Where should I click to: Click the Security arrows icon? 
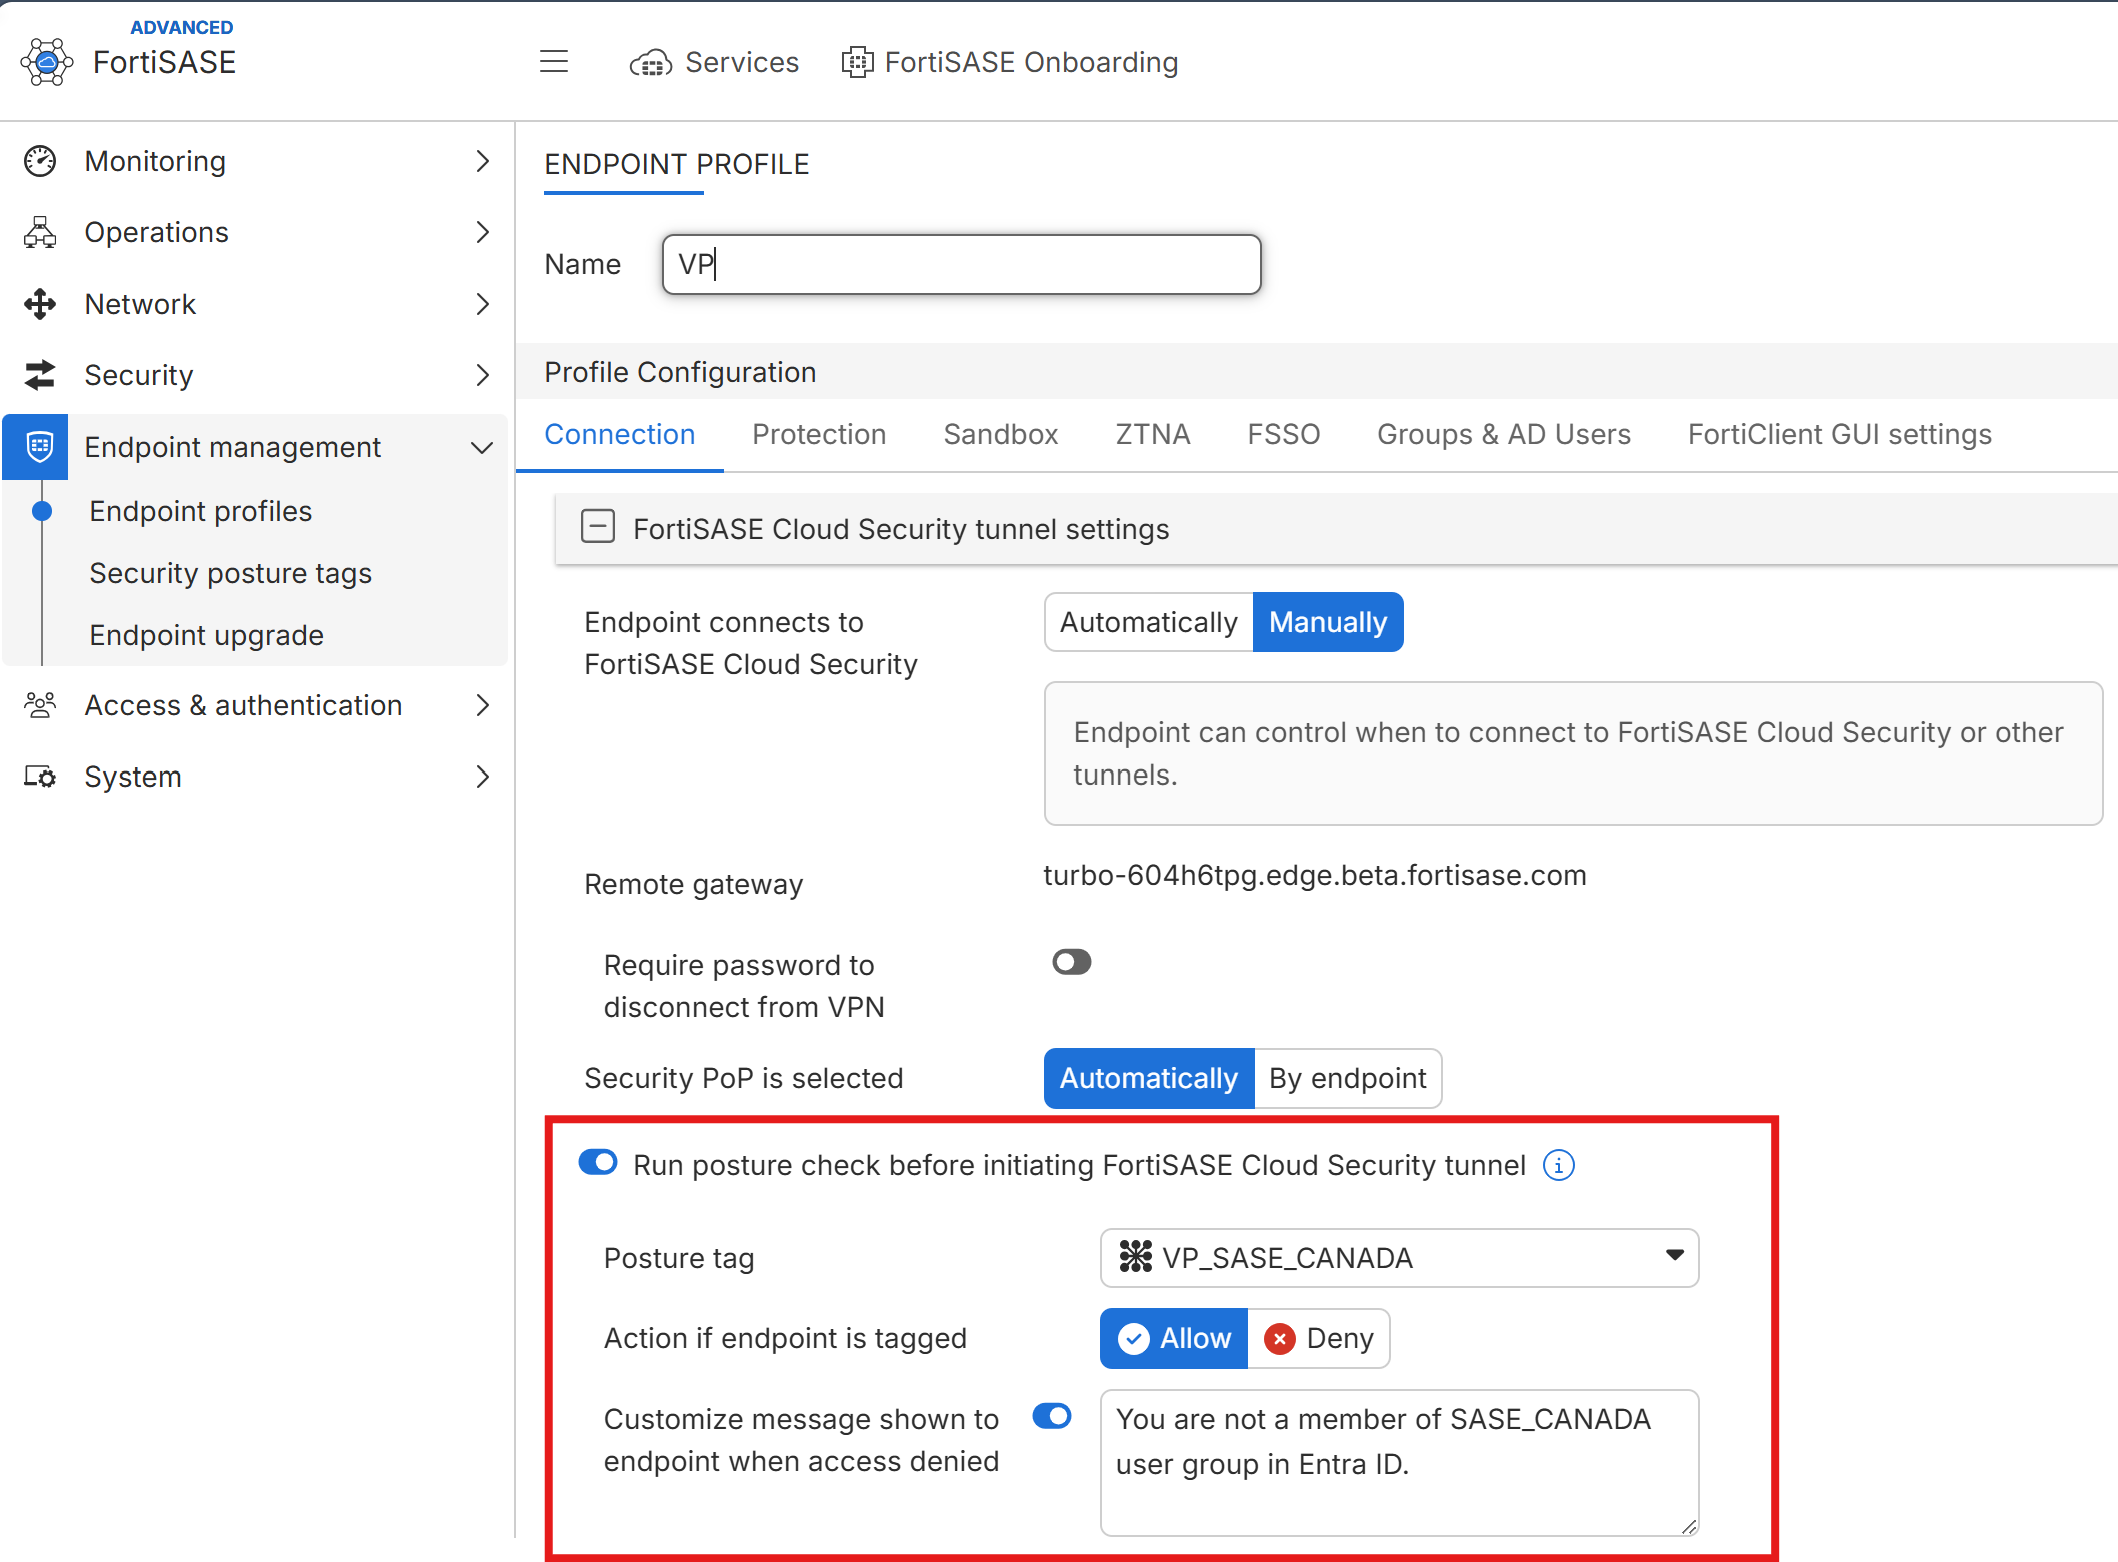(x=40, y=375)
